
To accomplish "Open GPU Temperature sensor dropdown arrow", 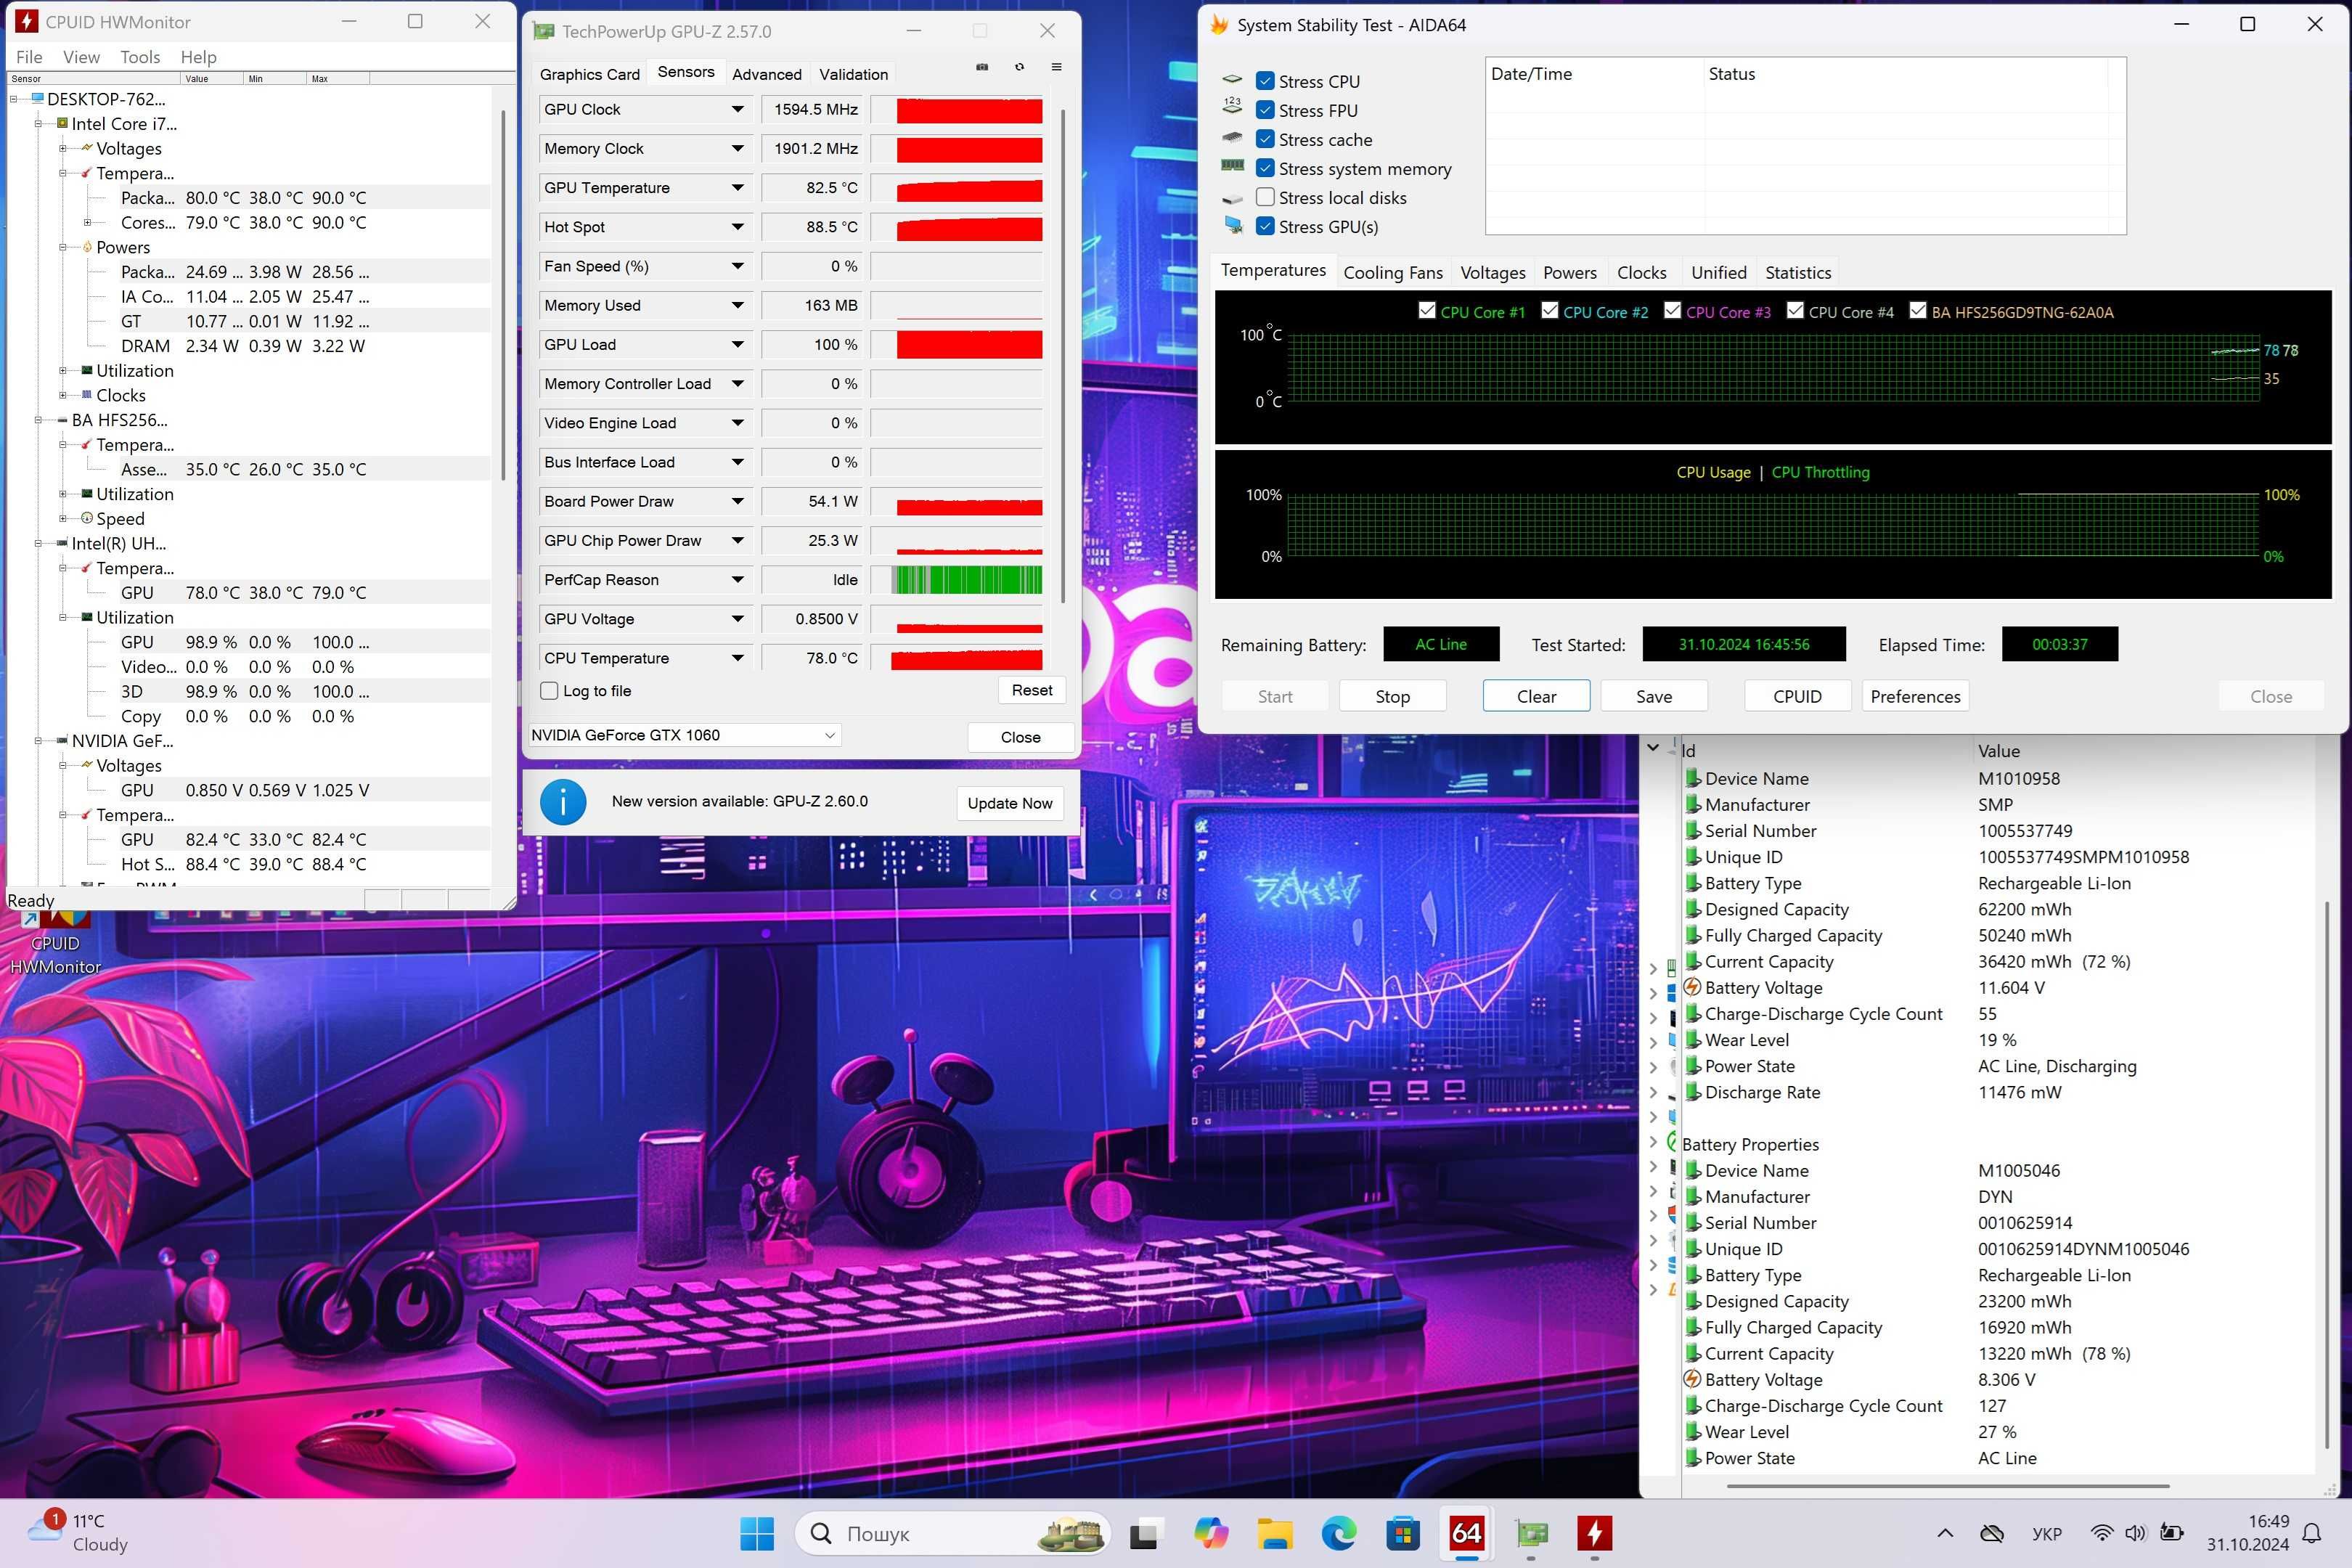I will click(x=738, y=188).
